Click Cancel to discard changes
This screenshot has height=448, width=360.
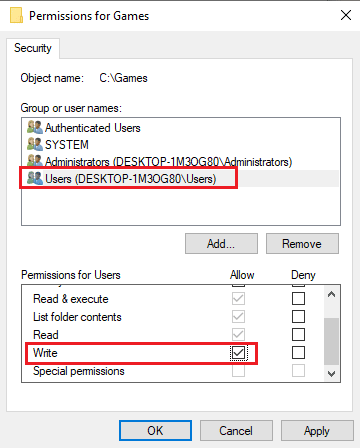point(236,431)
